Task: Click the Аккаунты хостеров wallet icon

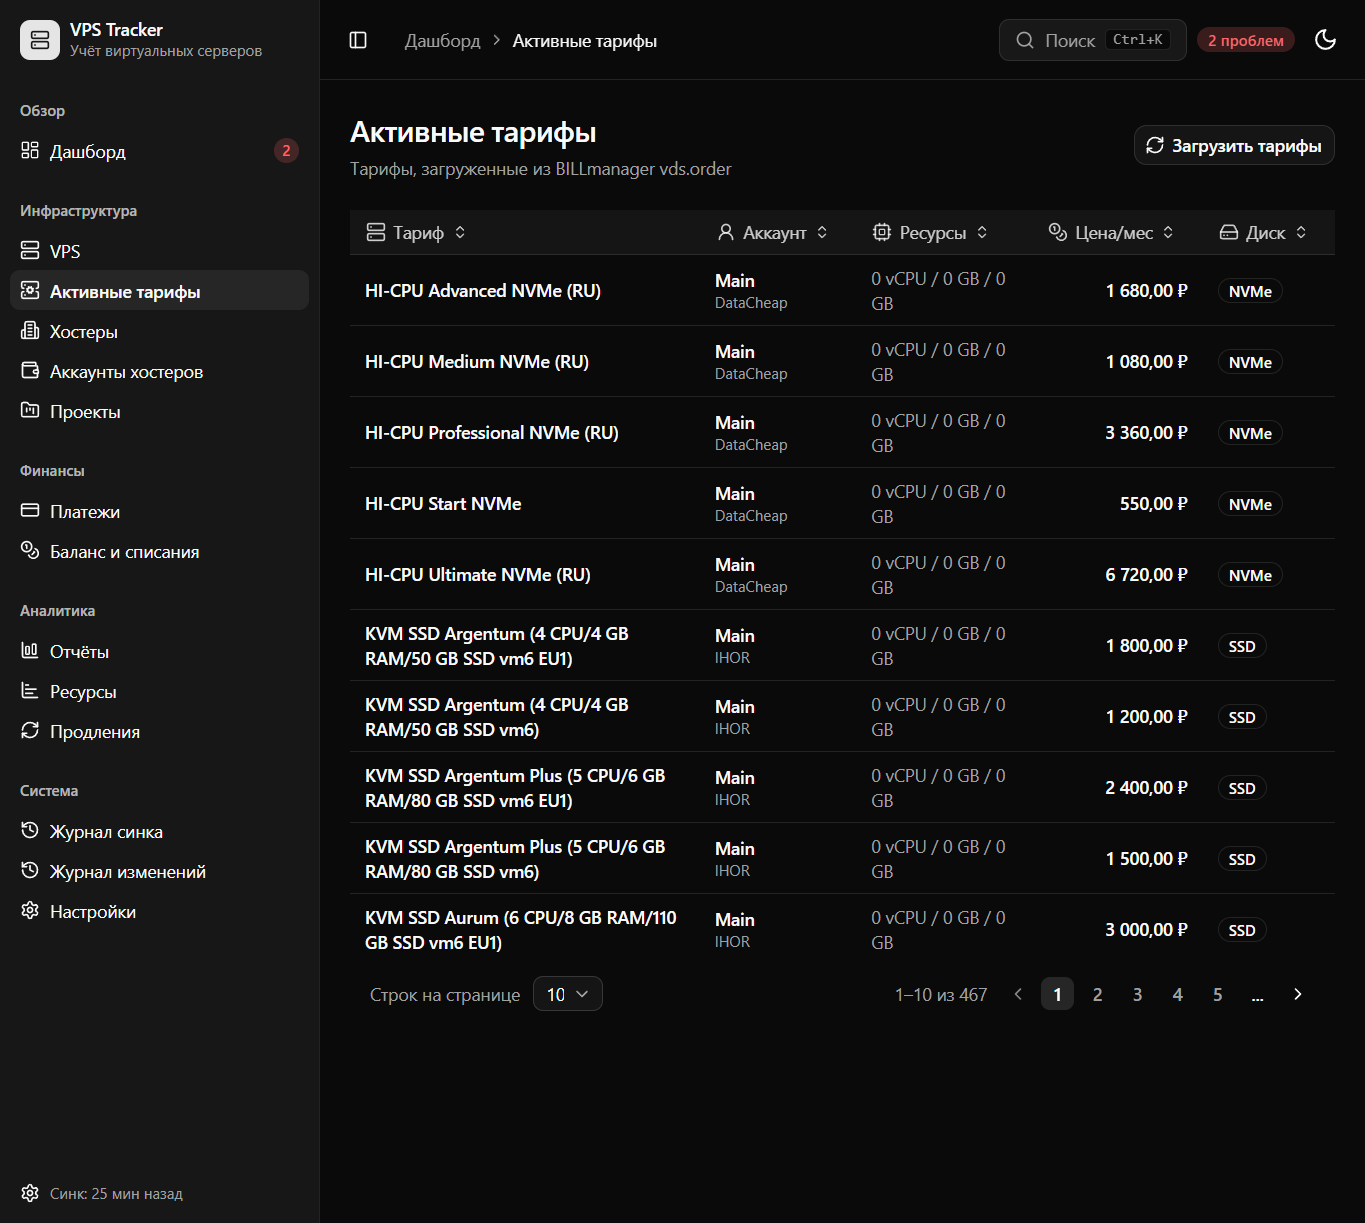Action: (x=30, y=371)
